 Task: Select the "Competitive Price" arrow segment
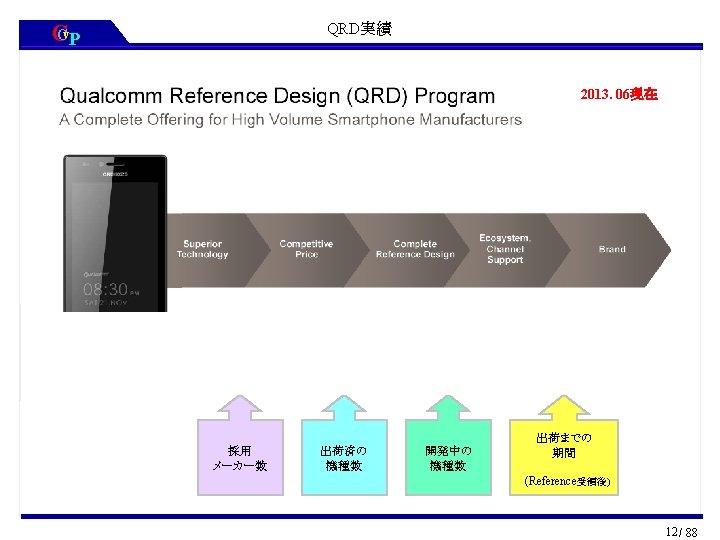click(307, 250)
